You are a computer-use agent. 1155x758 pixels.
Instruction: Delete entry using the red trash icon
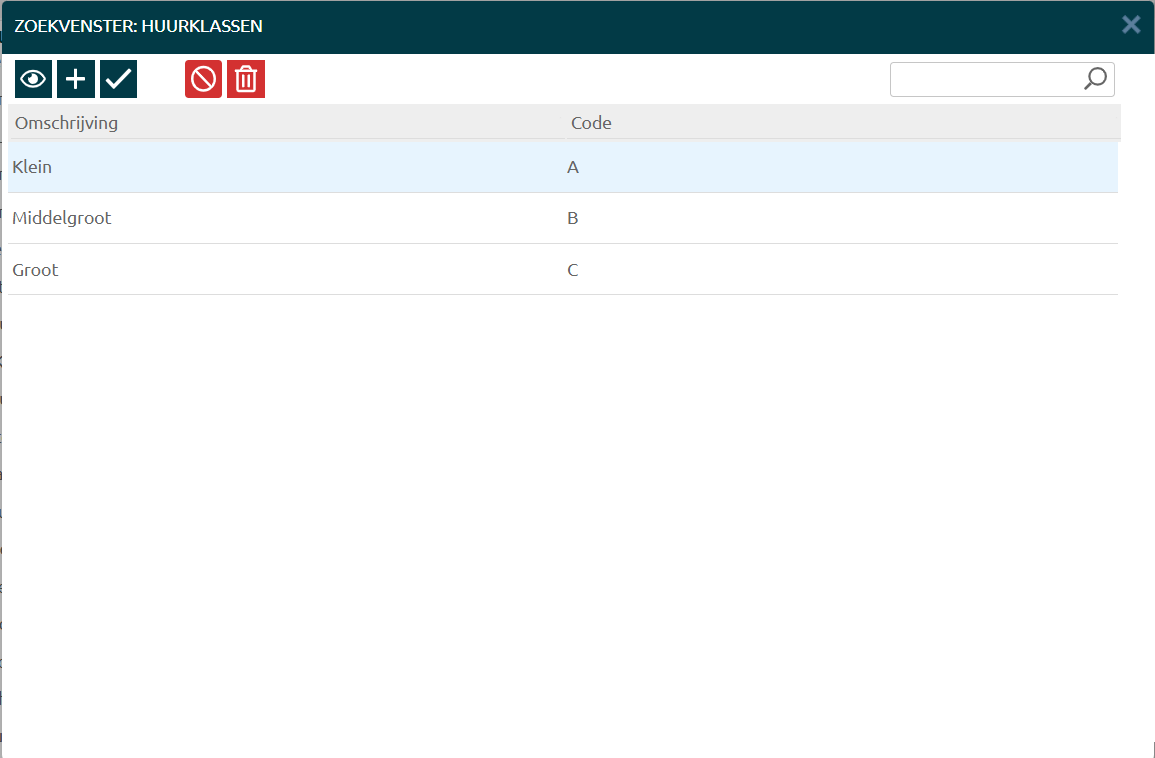click(246, 80)
